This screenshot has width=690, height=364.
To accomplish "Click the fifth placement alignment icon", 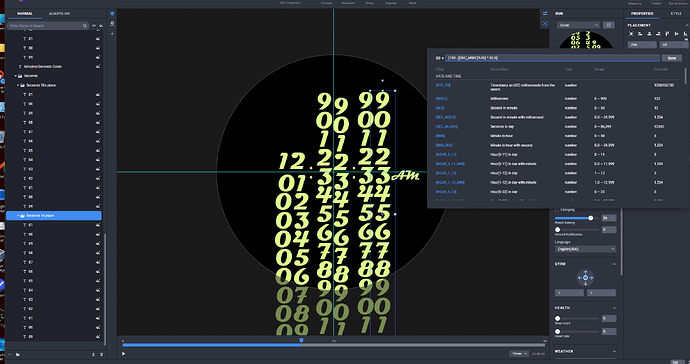I will click(x=668, y=34).
